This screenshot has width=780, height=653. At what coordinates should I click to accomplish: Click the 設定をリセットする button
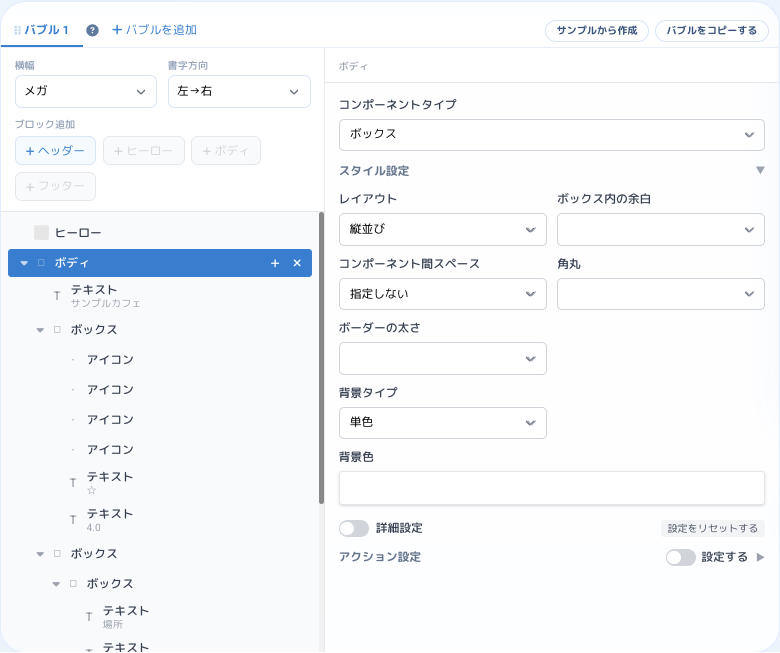712,529
